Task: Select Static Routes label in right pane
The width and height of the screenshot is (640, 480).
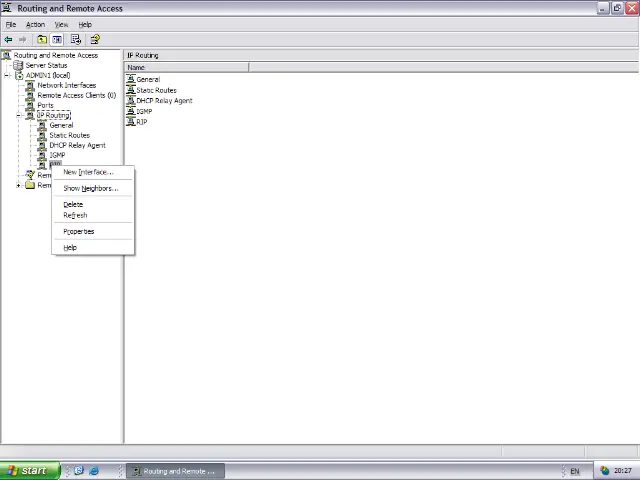Action: (x=156, y=90)
